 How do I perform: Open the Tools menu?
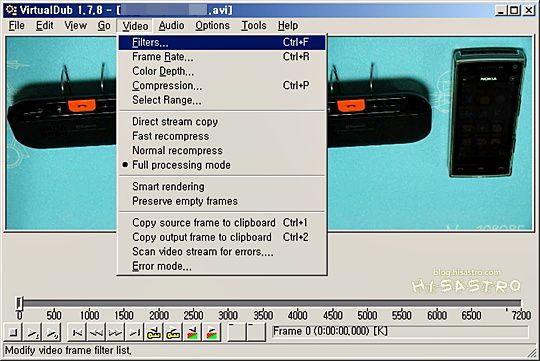(x=254, y=26)
